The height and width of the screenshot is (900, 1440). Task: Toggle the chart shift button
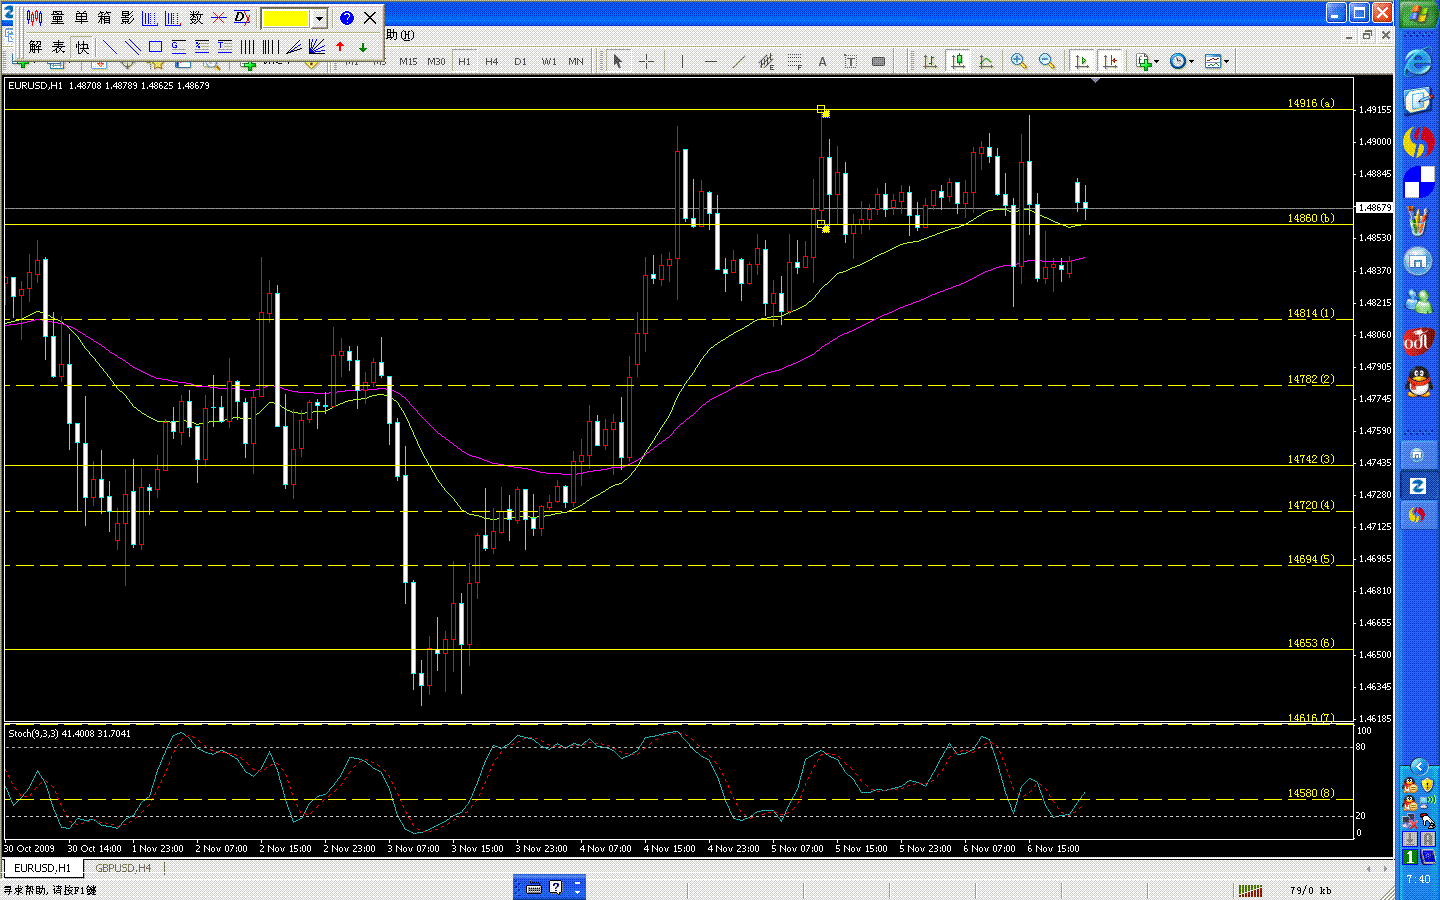point(1110,62)
